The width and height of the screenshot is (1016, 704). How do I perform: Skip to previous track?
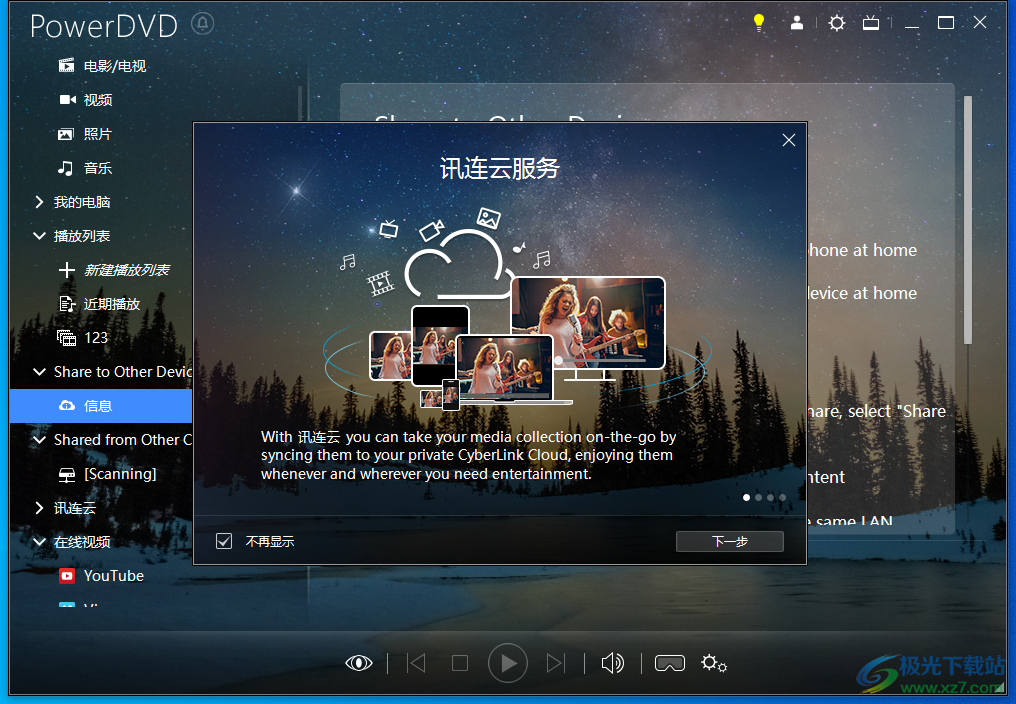(416, 663)
